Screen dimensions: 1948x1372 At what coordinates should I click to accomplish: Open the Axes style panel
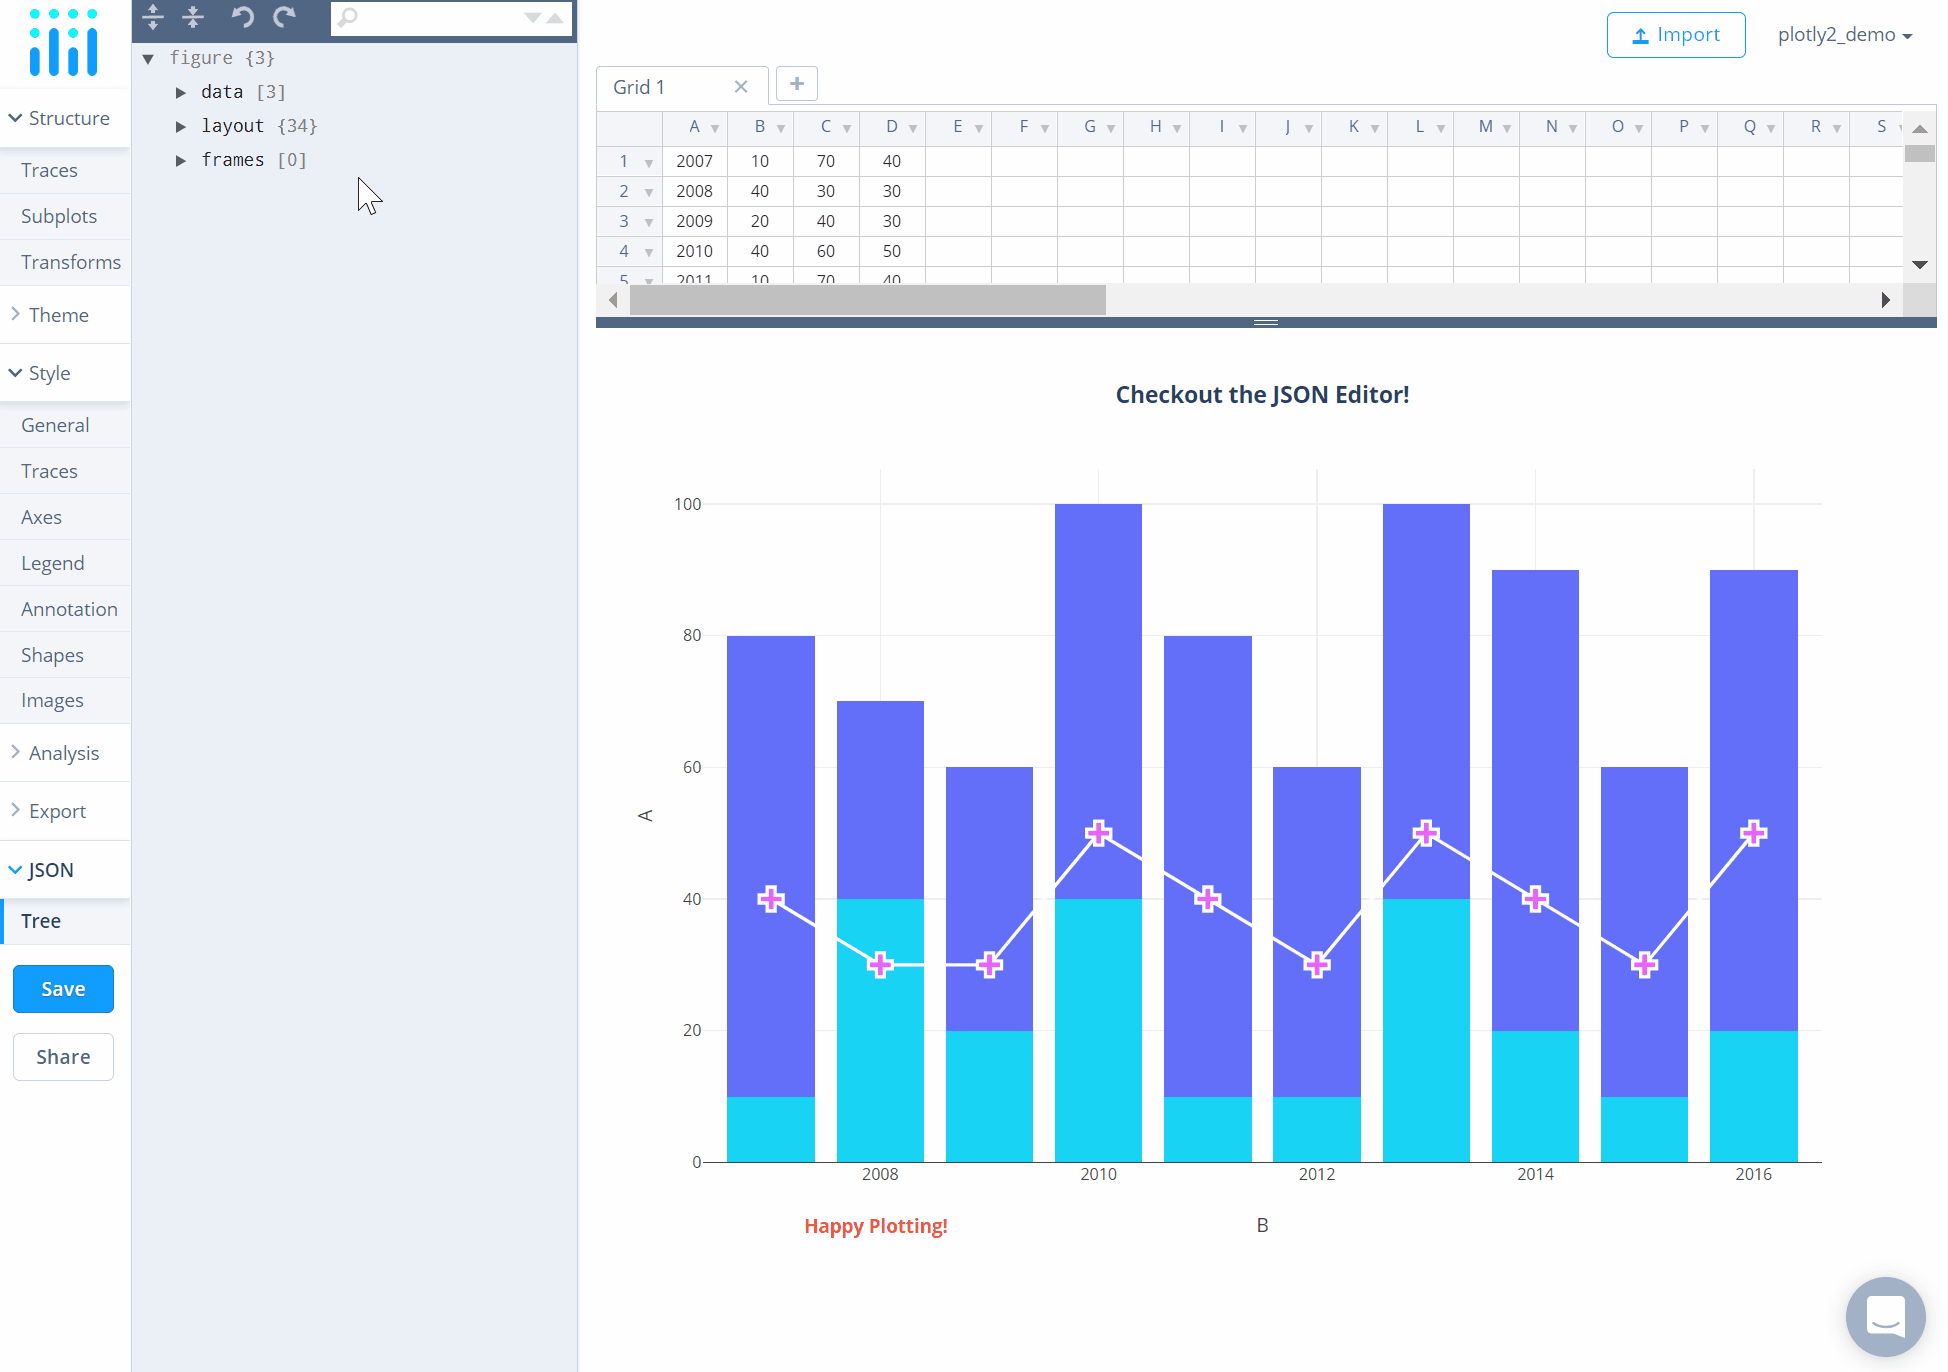[x=42, y=517]
